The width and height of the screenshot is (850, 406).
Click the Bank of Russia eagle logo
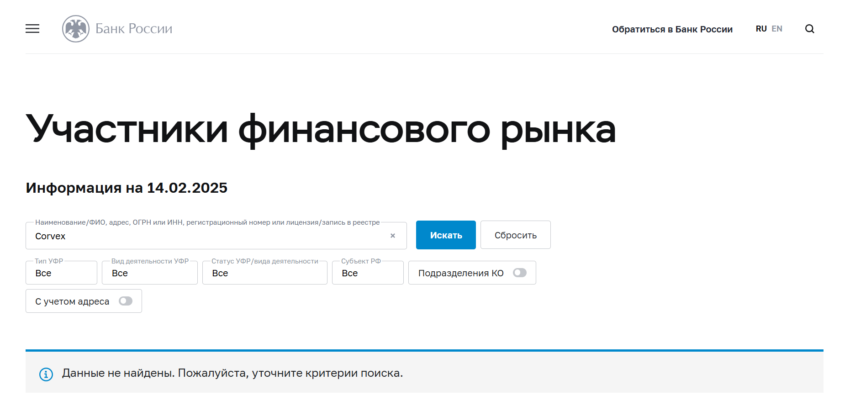[75, 29]
